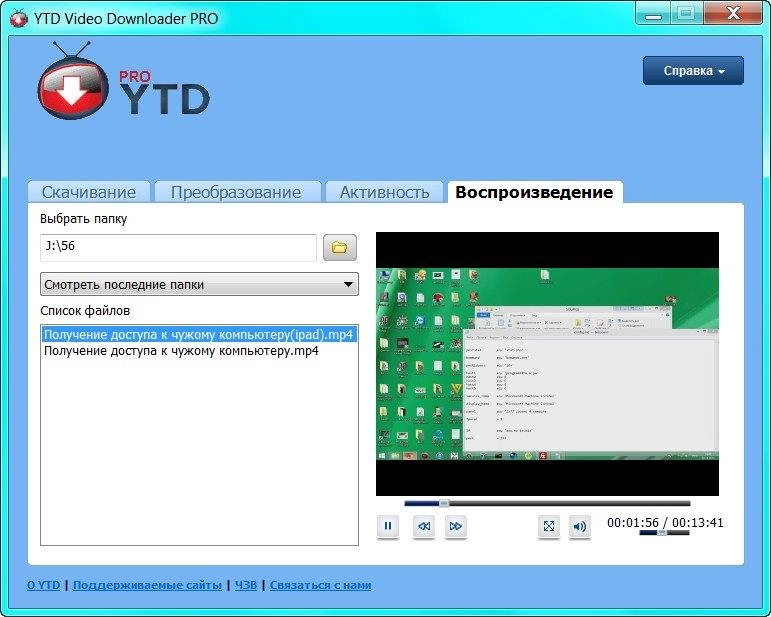
Task: Switch video to fullscreen mode
Action: click(549, 527)
